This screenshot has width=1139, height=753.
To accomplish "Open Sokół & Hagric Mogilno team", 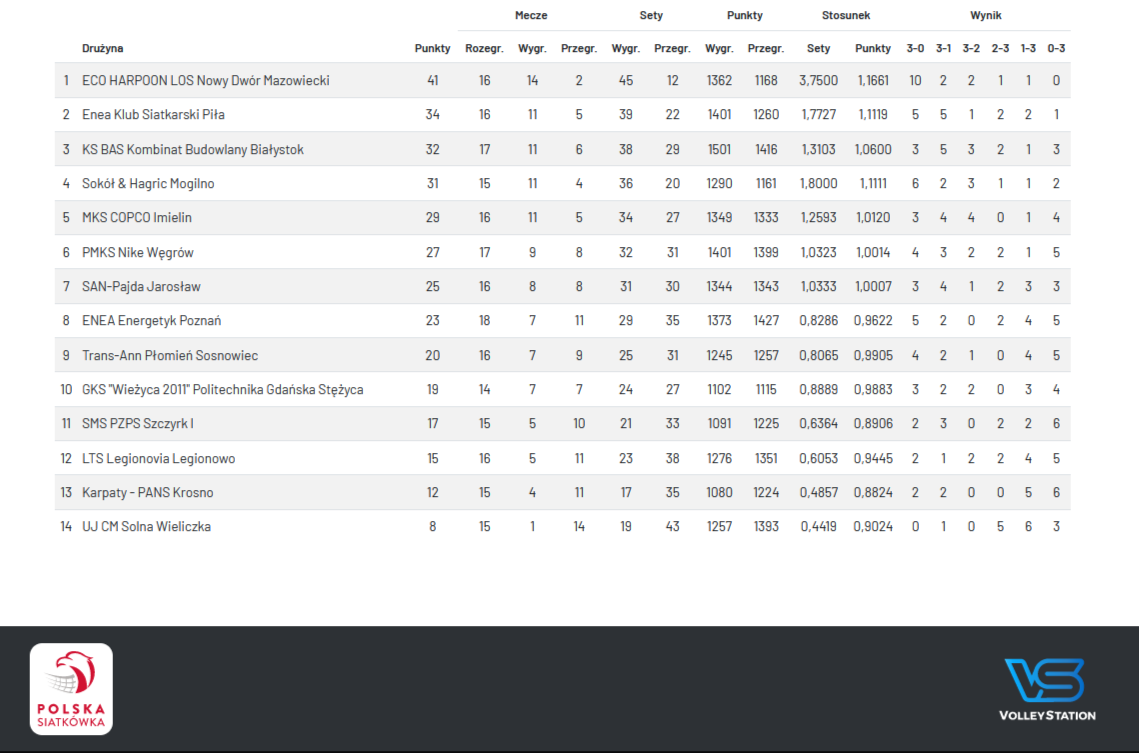I will [148, 184].
